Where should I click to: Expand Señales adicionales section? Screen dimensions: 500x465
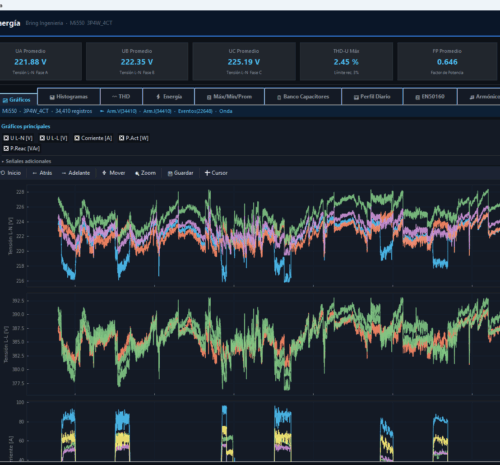[26, 161]
